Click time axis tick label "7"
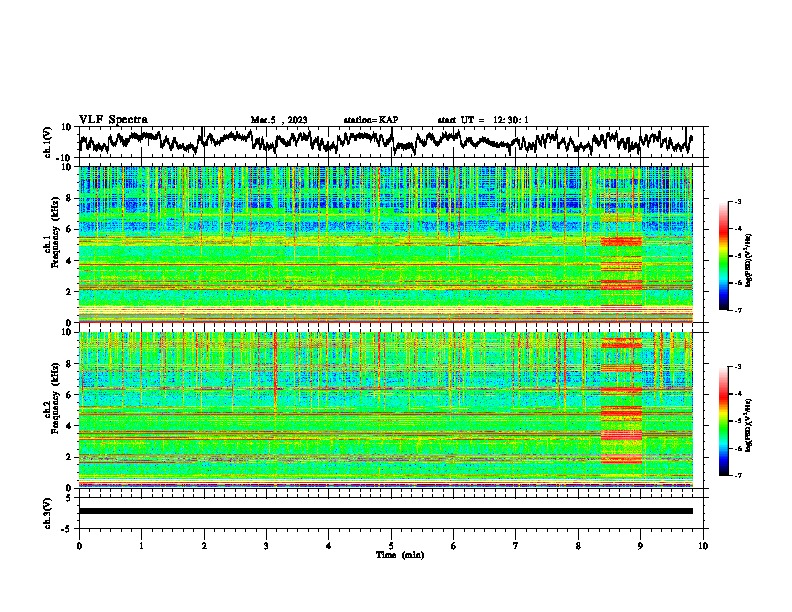The height and width of the screenshot is (612, 792). 516,546
